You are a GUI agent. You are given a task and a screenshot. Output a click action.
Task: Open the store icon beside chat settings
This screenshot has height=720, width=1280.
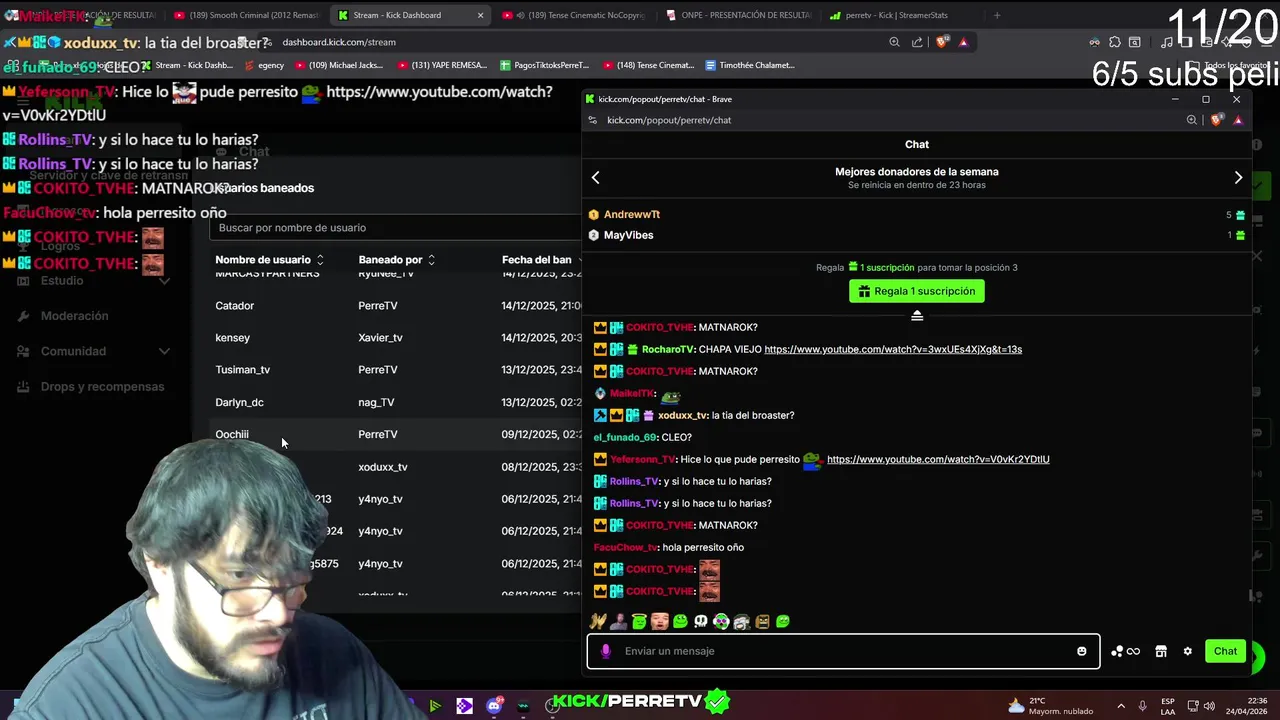click(x=1161, y=651)
